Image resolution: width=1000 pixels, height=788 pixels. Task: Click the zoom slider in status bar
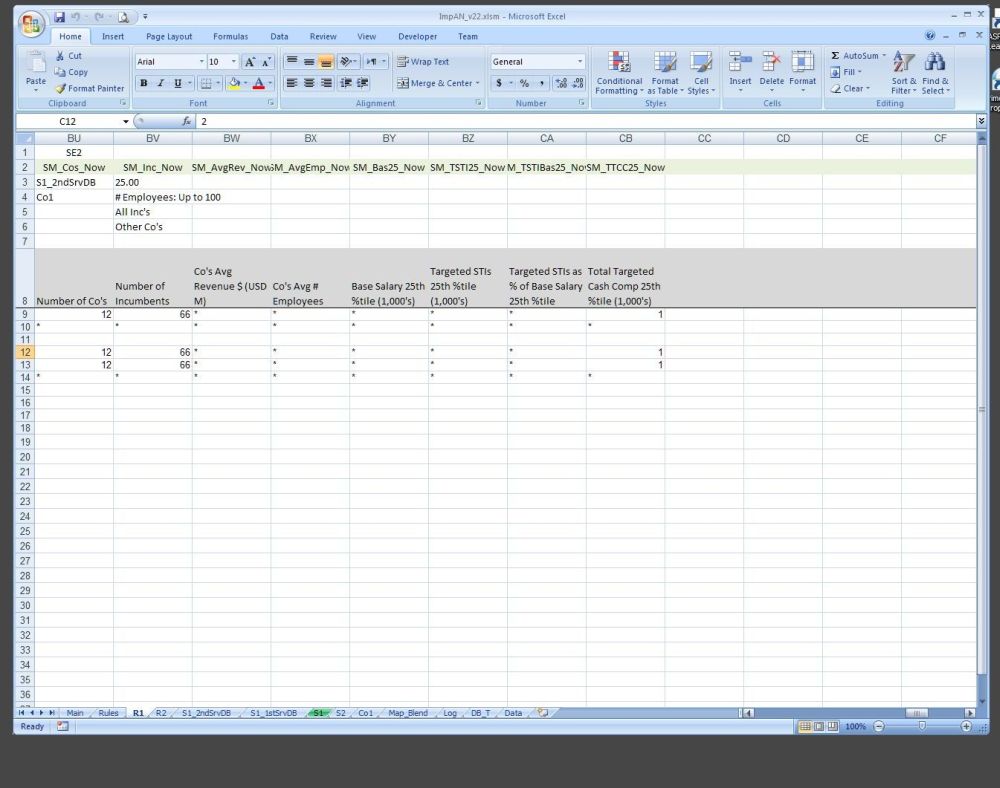tap(921, 726)
